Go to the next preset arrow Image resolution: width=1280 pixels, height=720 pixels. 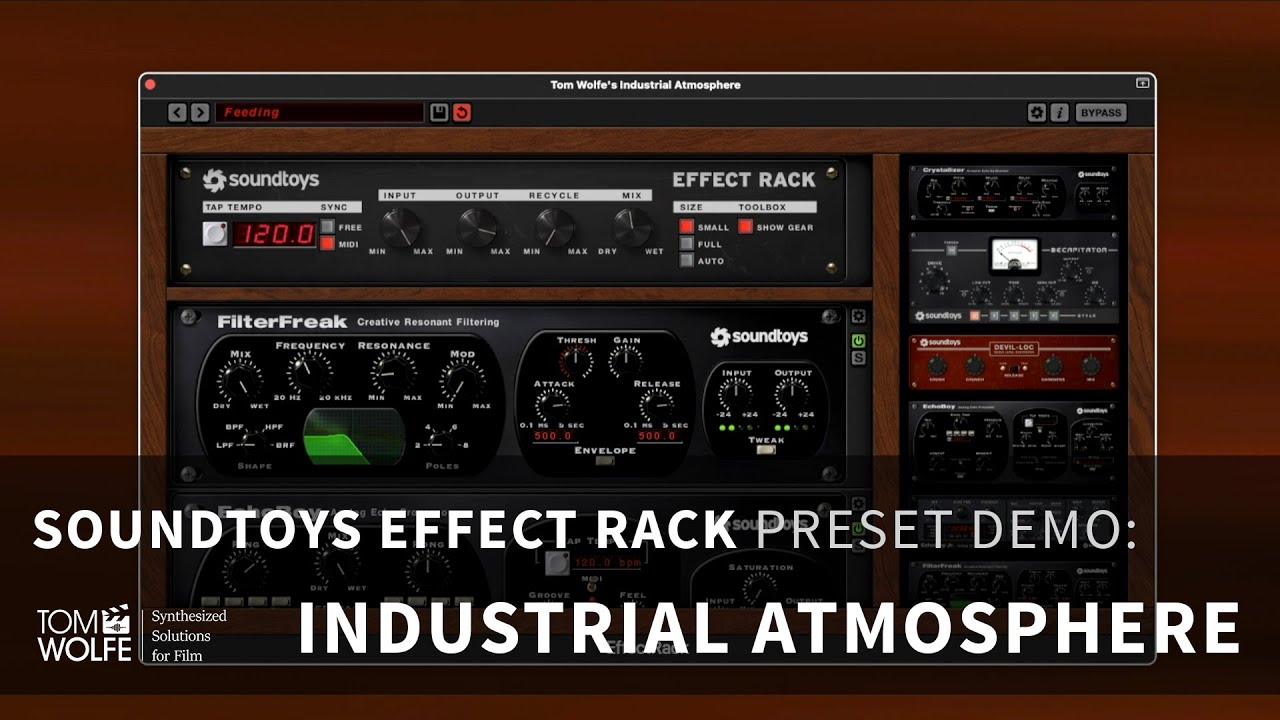pyautogui.click(x=200, y=113)
